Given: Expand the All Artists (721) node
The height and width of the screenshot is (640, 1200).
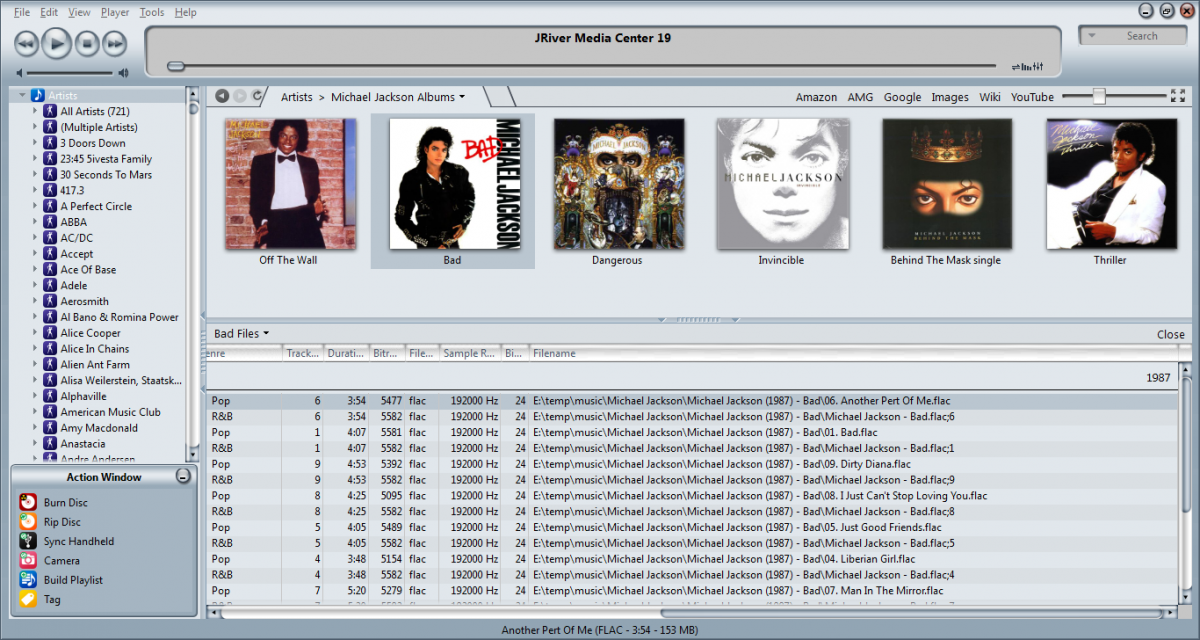Looking at the screenshot, I should click(35, 111).
